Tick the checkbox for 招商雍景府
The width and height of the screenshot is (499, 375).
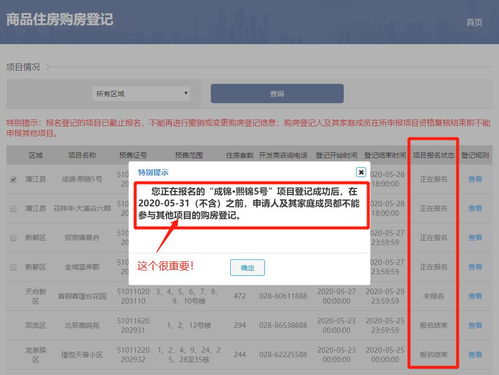(x=13, y=238)
